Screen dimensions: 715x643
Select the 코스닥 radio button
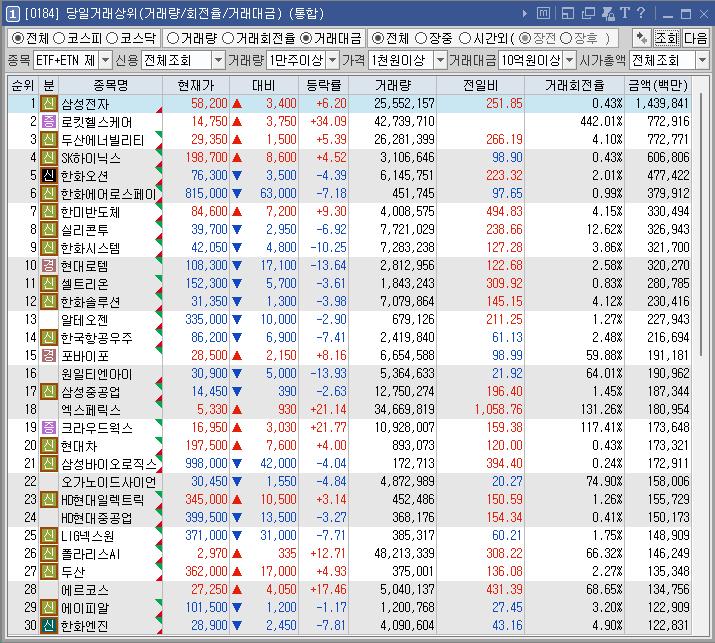112,38
